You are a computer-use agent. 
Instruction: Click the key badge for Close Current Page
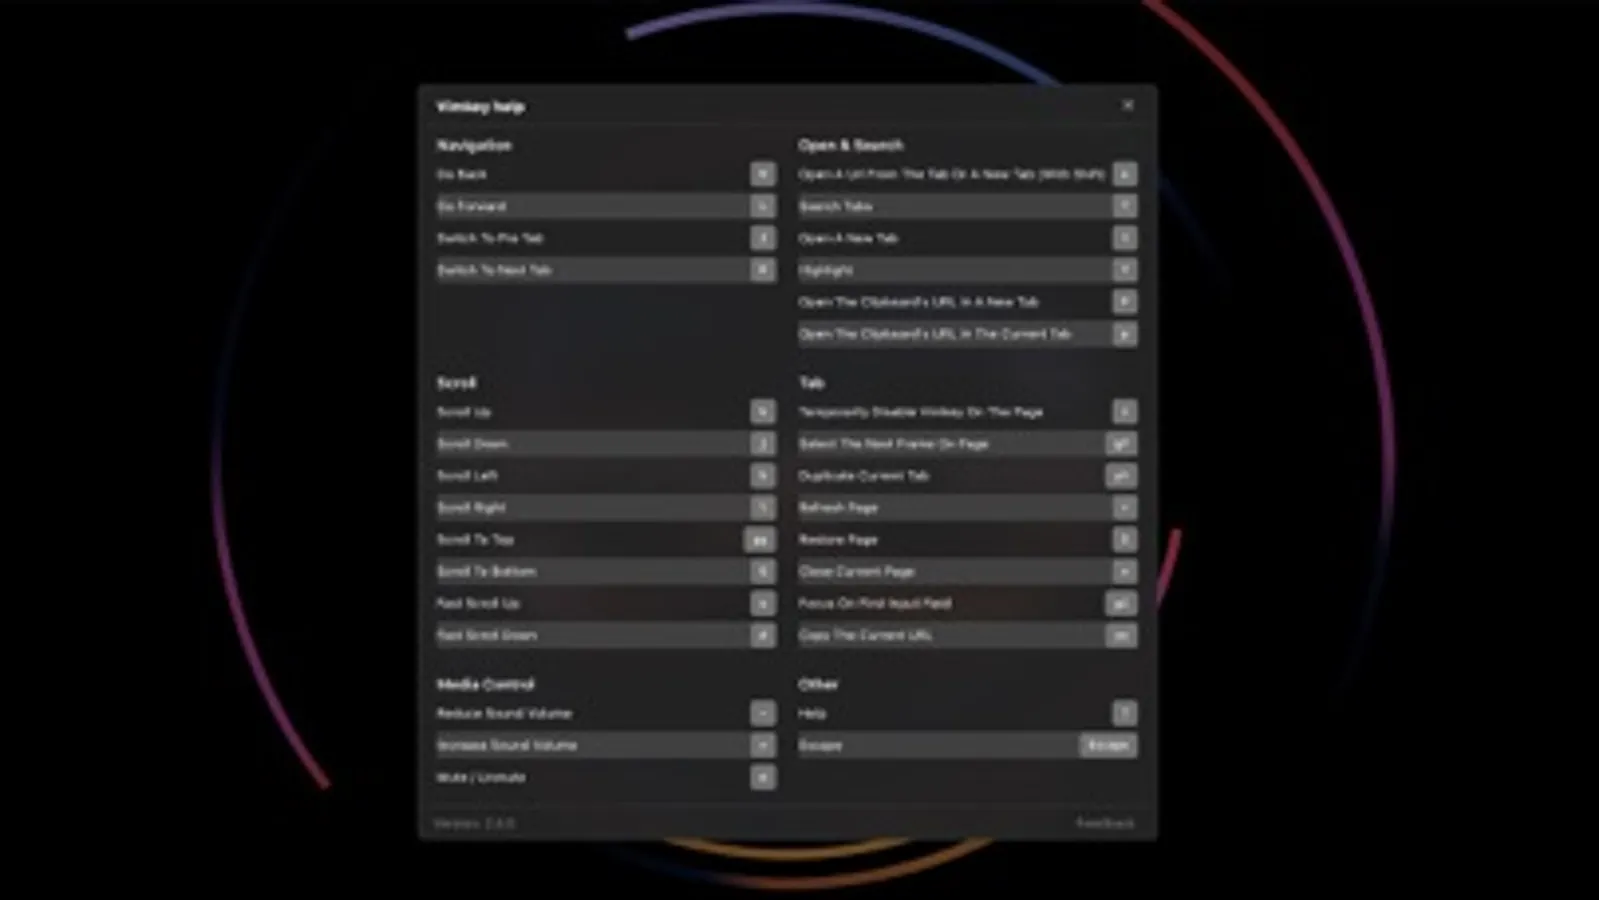click(1124, 572)
